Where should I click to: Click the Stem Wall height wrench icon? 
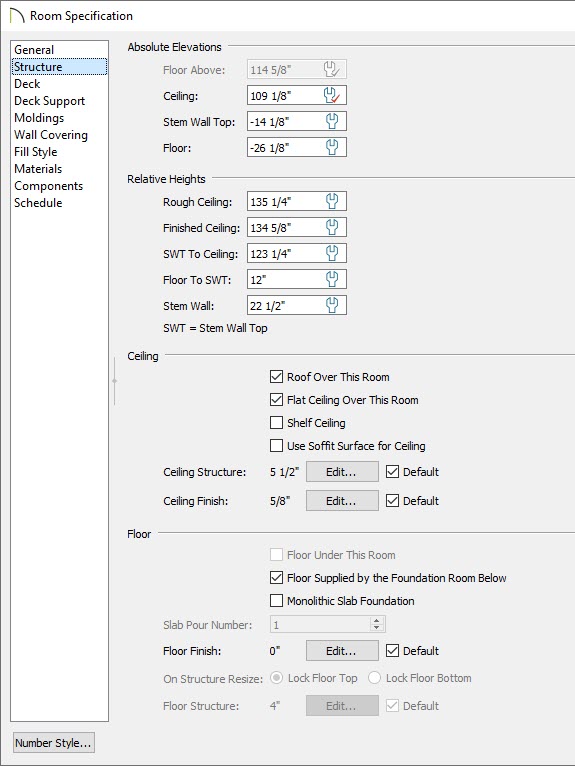point(332,305)
